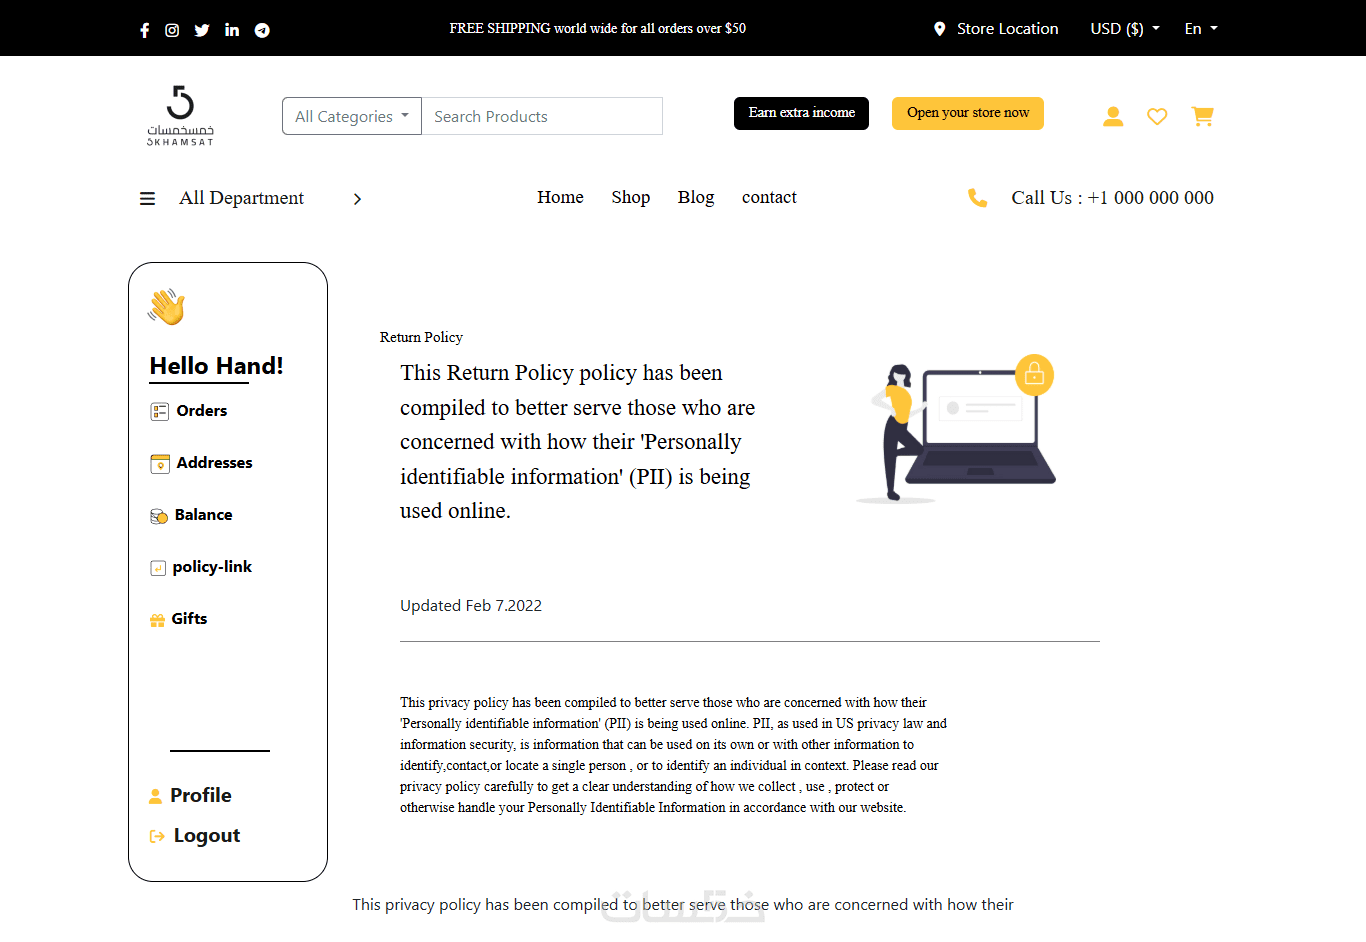Open the shopping cart icon
Screen dimensions: 1366x942
(1203, 116)
